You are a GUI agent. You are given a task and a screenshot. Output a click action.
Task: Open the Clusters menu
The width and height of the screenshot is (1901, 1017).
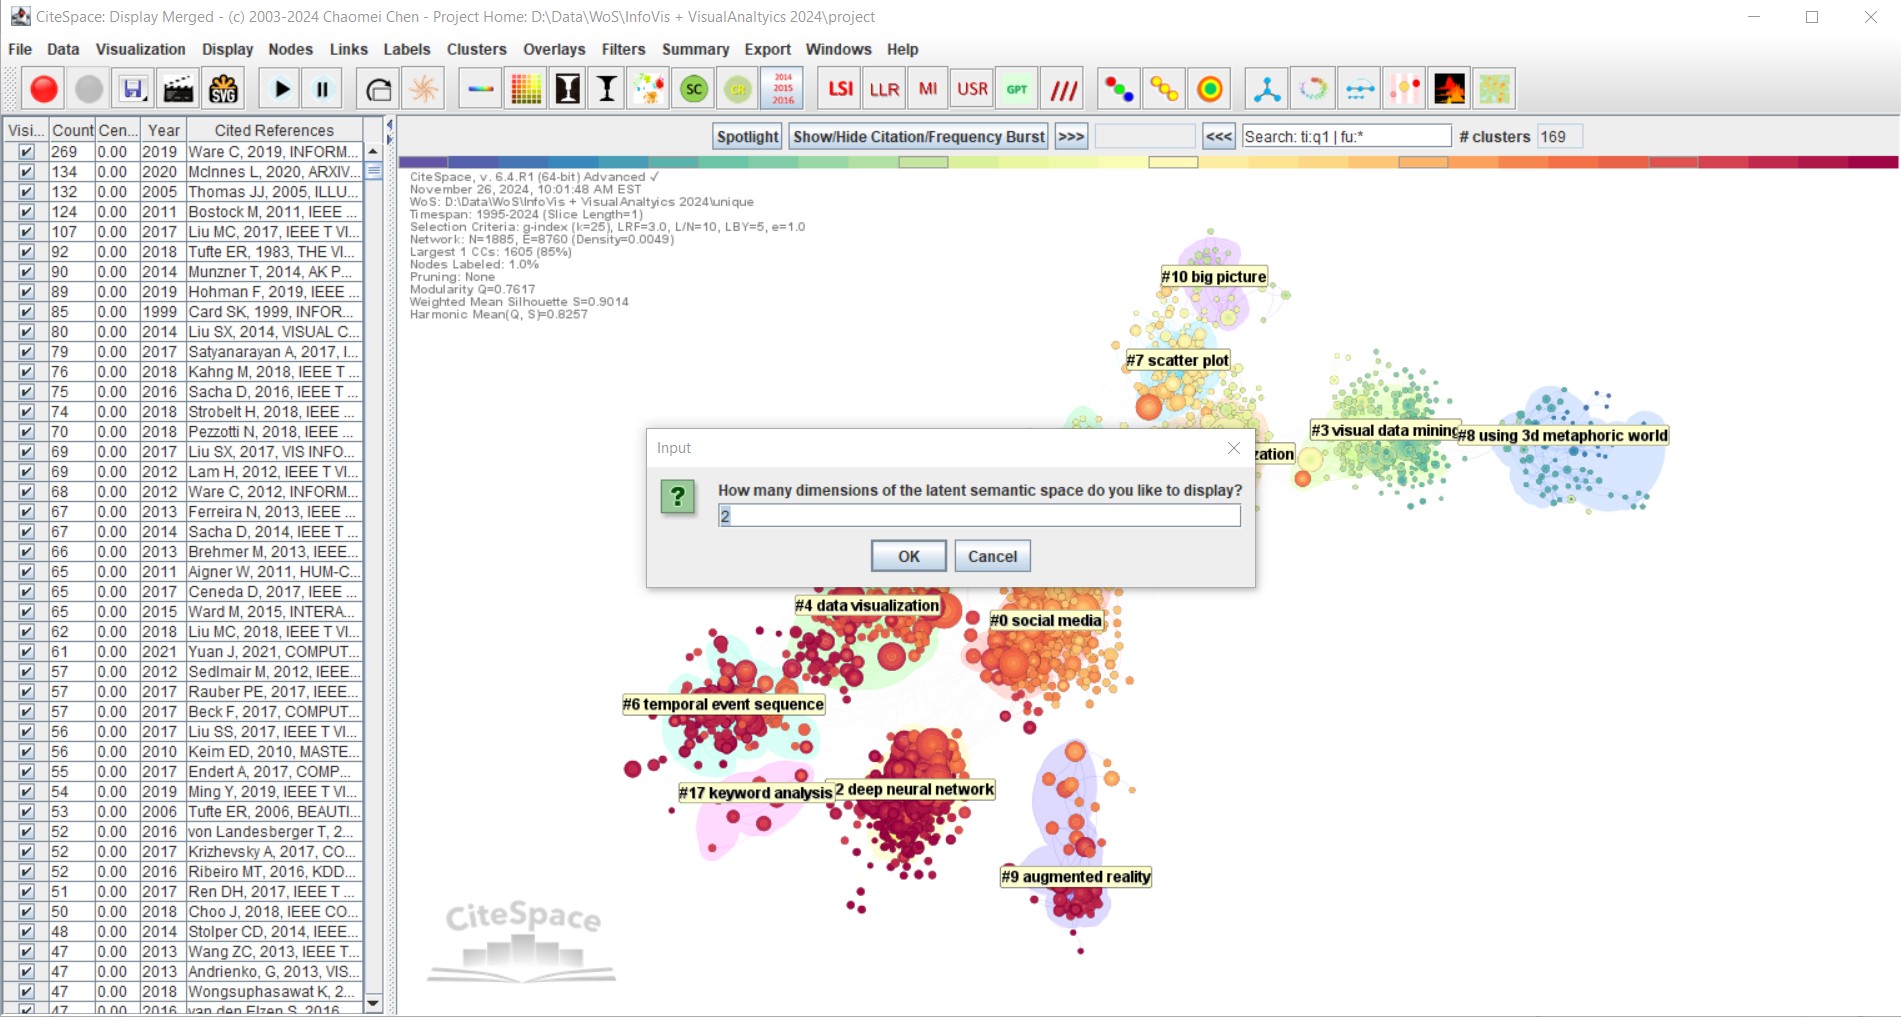[x=476, y=49]
